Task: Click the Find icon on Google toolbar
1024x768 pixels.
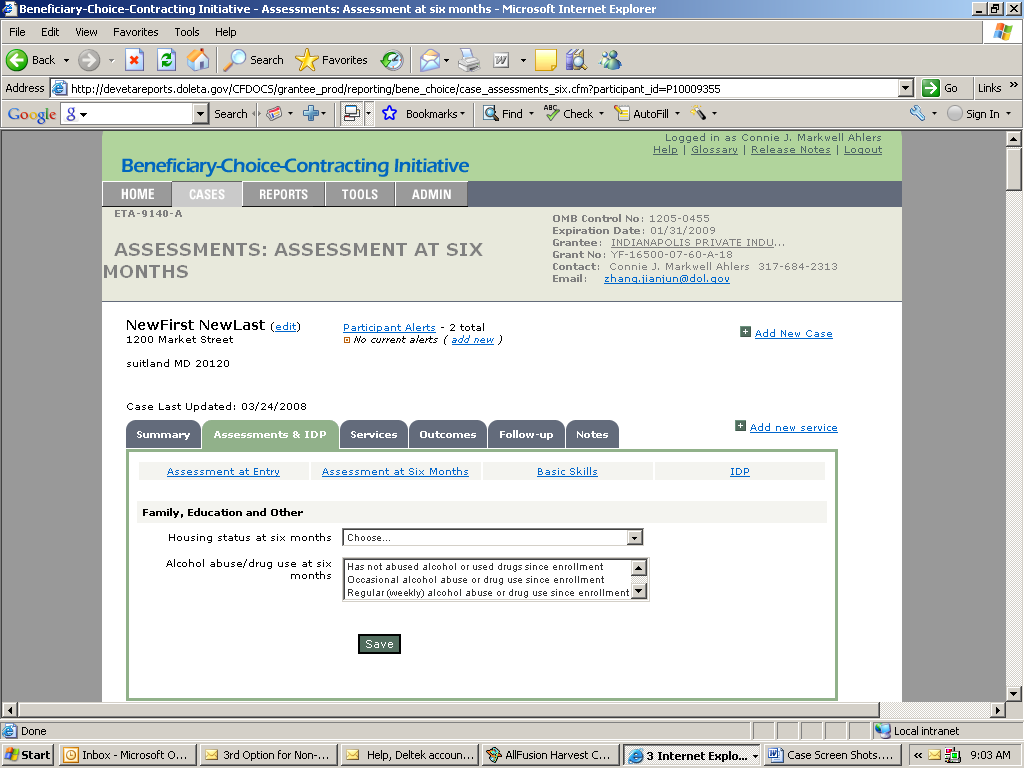Action: click(x=490, y=114)
